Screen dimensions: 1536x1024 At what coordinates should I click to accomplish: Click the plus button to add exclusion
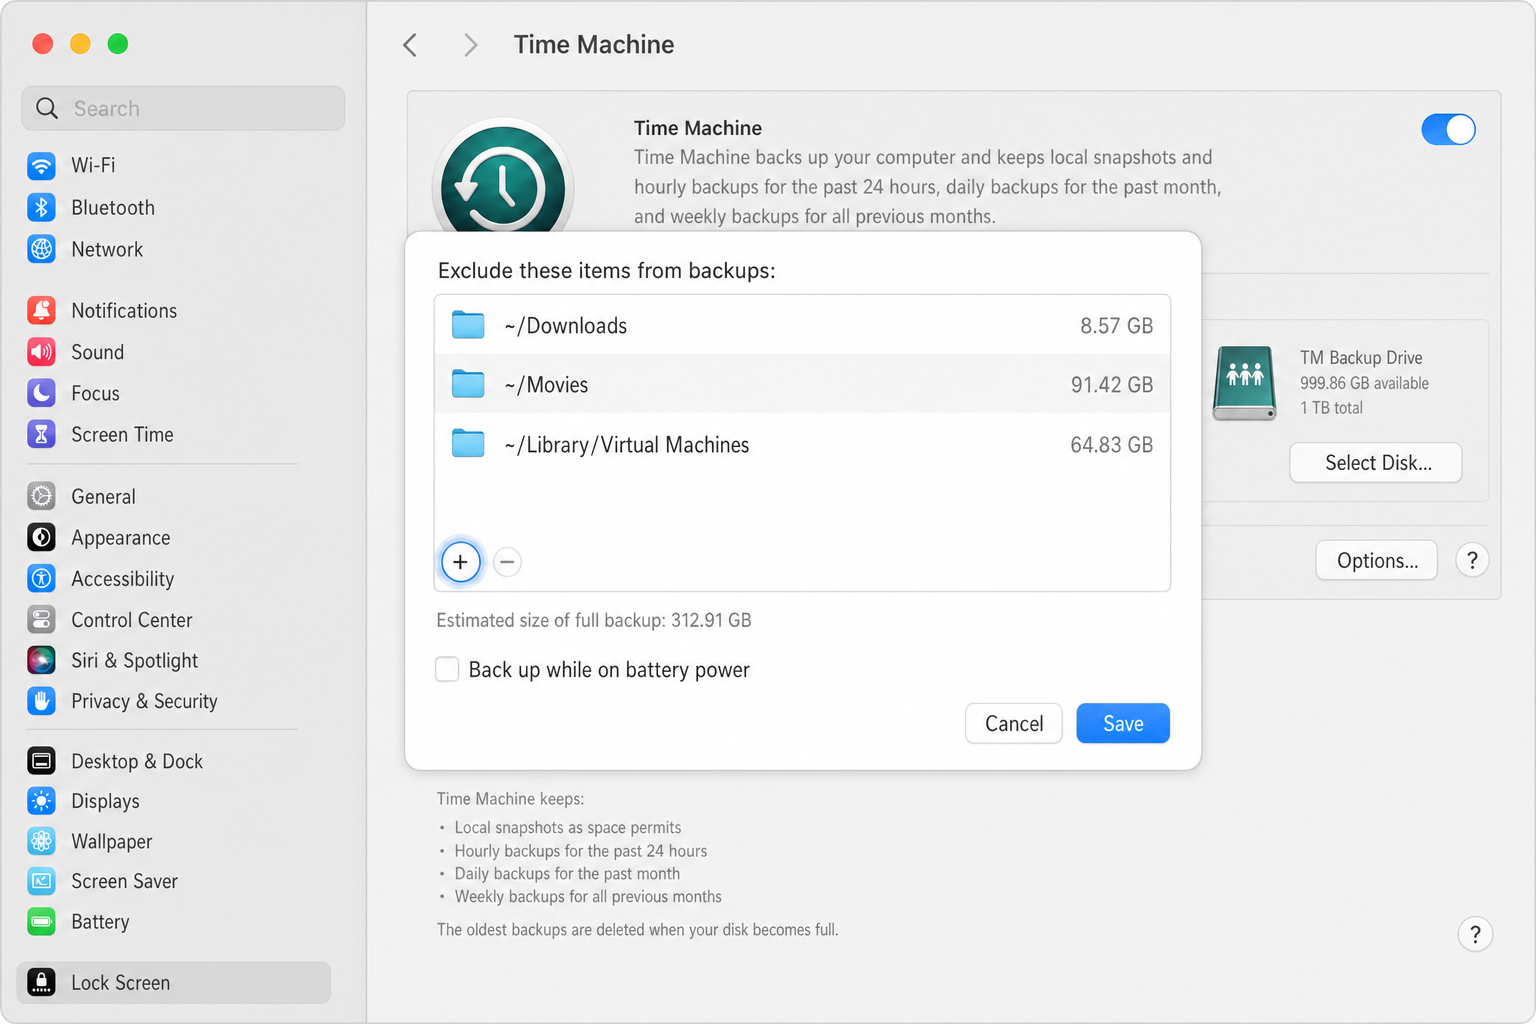coord(460,562)
